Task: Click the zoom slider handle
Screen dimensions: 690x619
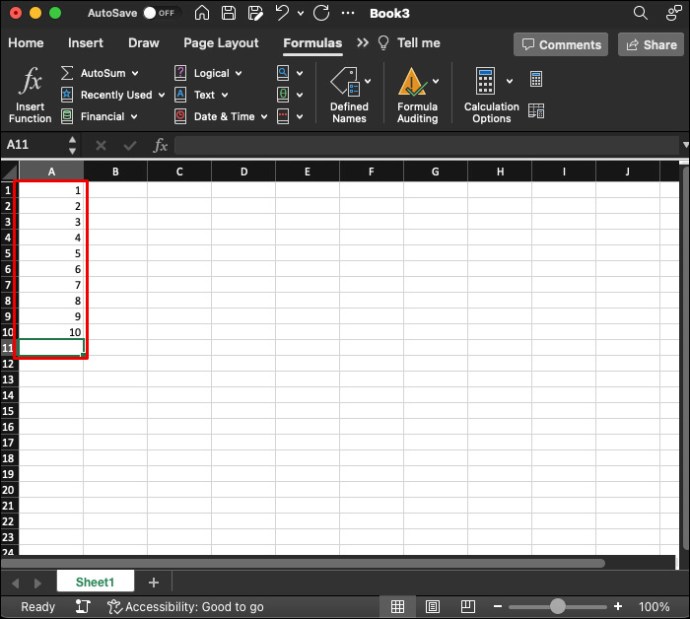Action: (x=558, y=606)
